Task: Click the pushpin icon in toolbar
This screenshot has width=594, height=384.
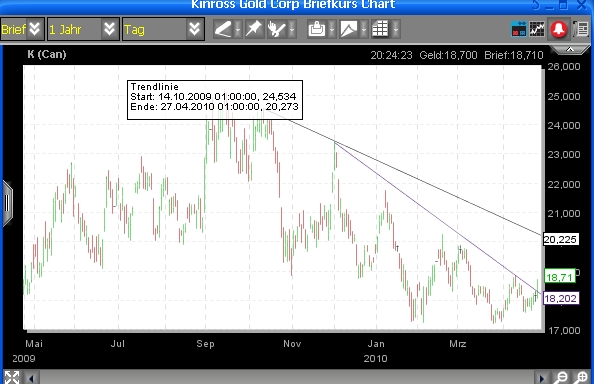Action: tap(254, 29)
